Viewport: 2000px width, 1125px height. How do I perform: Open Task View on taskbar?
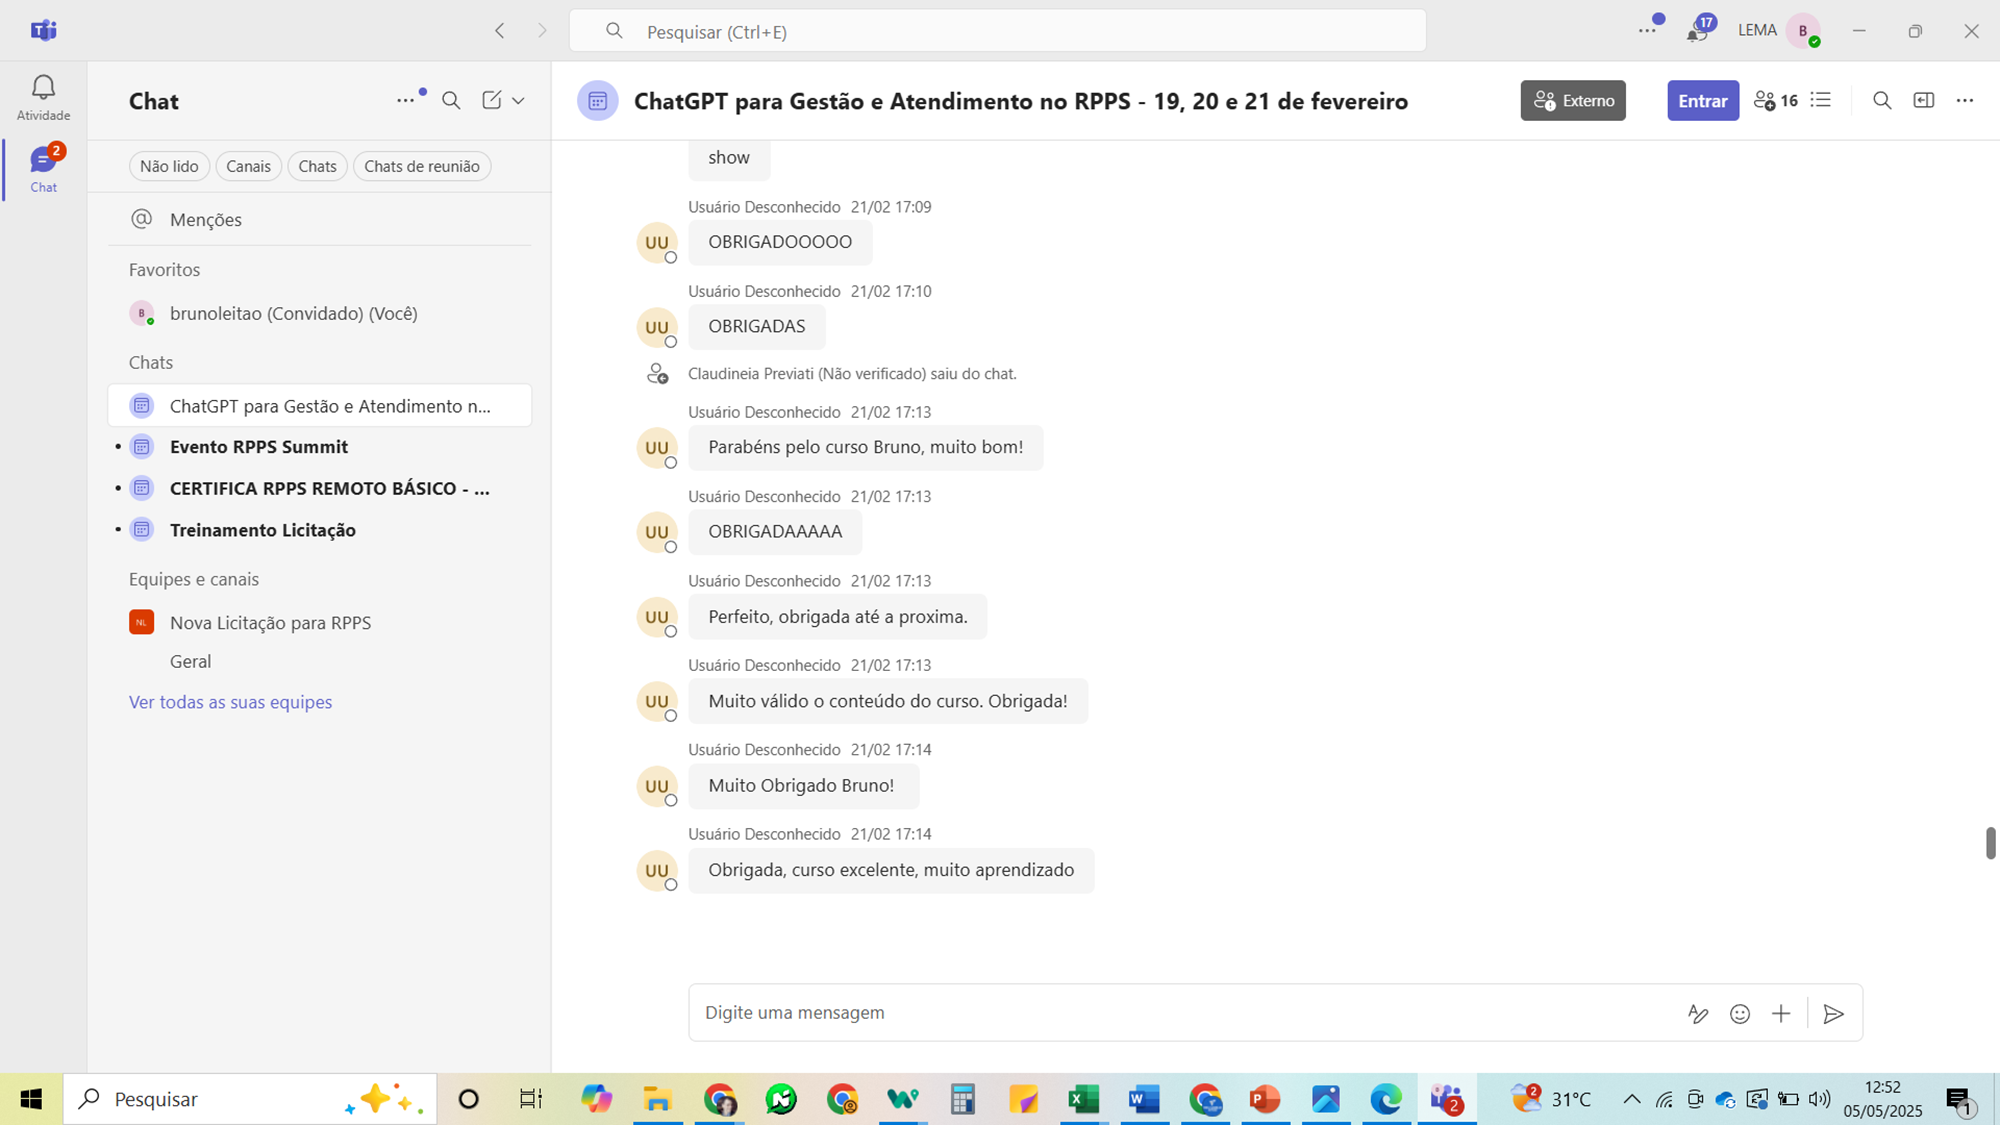(531, 1099)
